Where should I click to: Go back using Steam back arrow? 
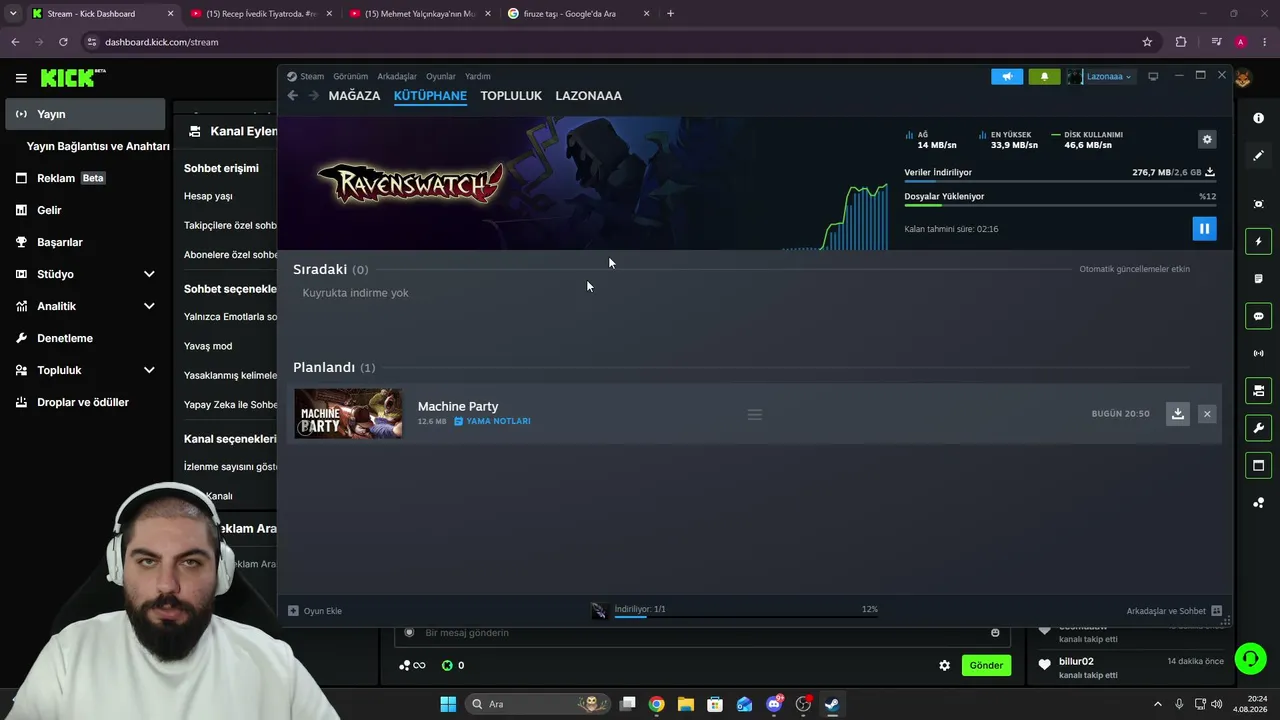(x=292, y=96)
